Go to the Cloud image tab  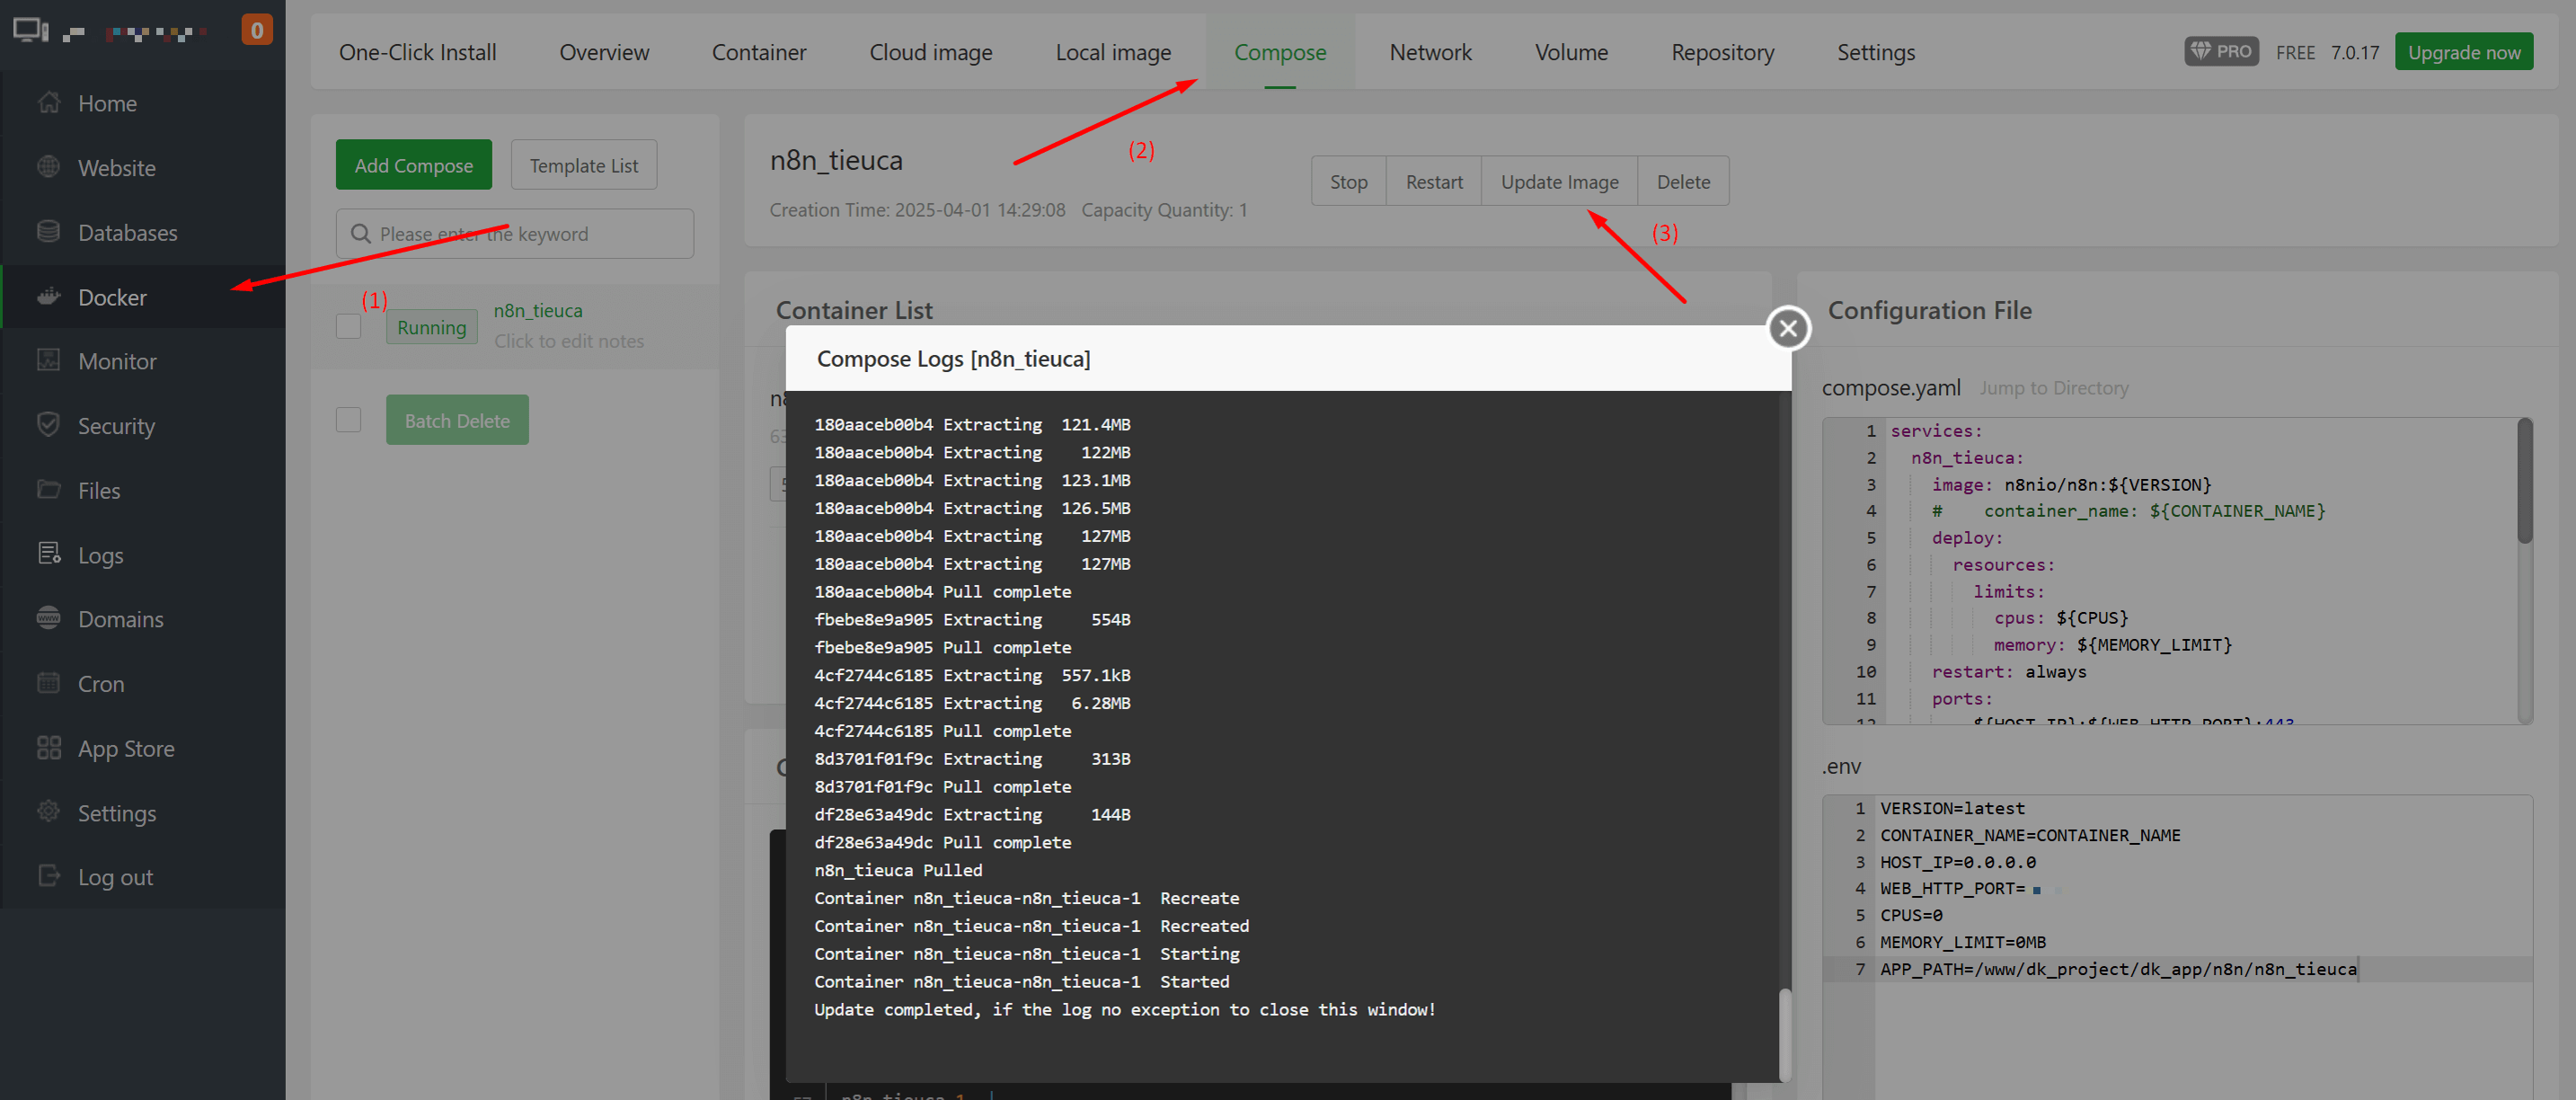[x=931, y=52]
